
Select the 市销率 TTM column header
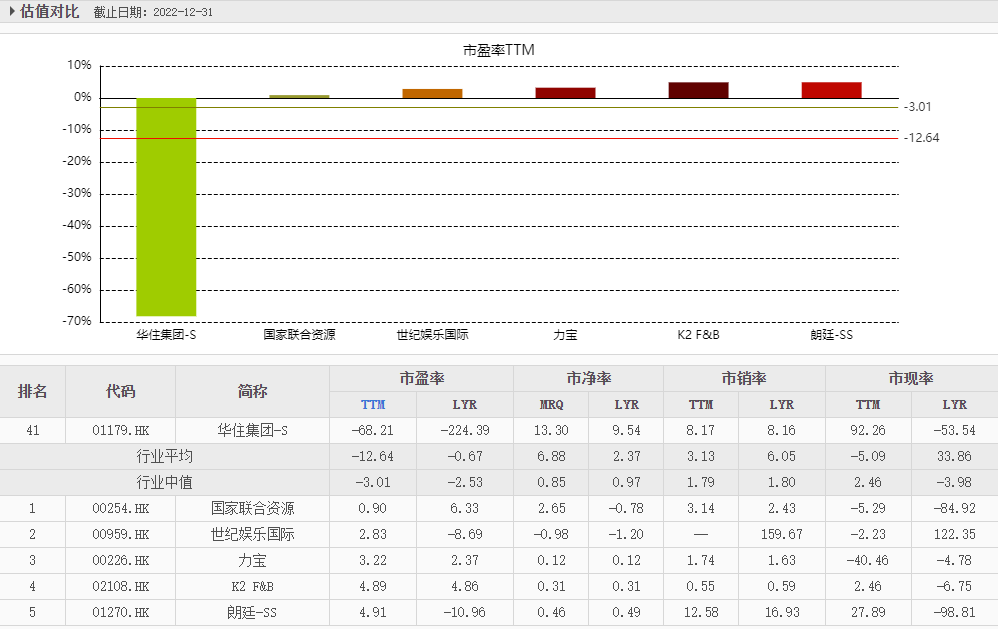(x=700, y=405)
